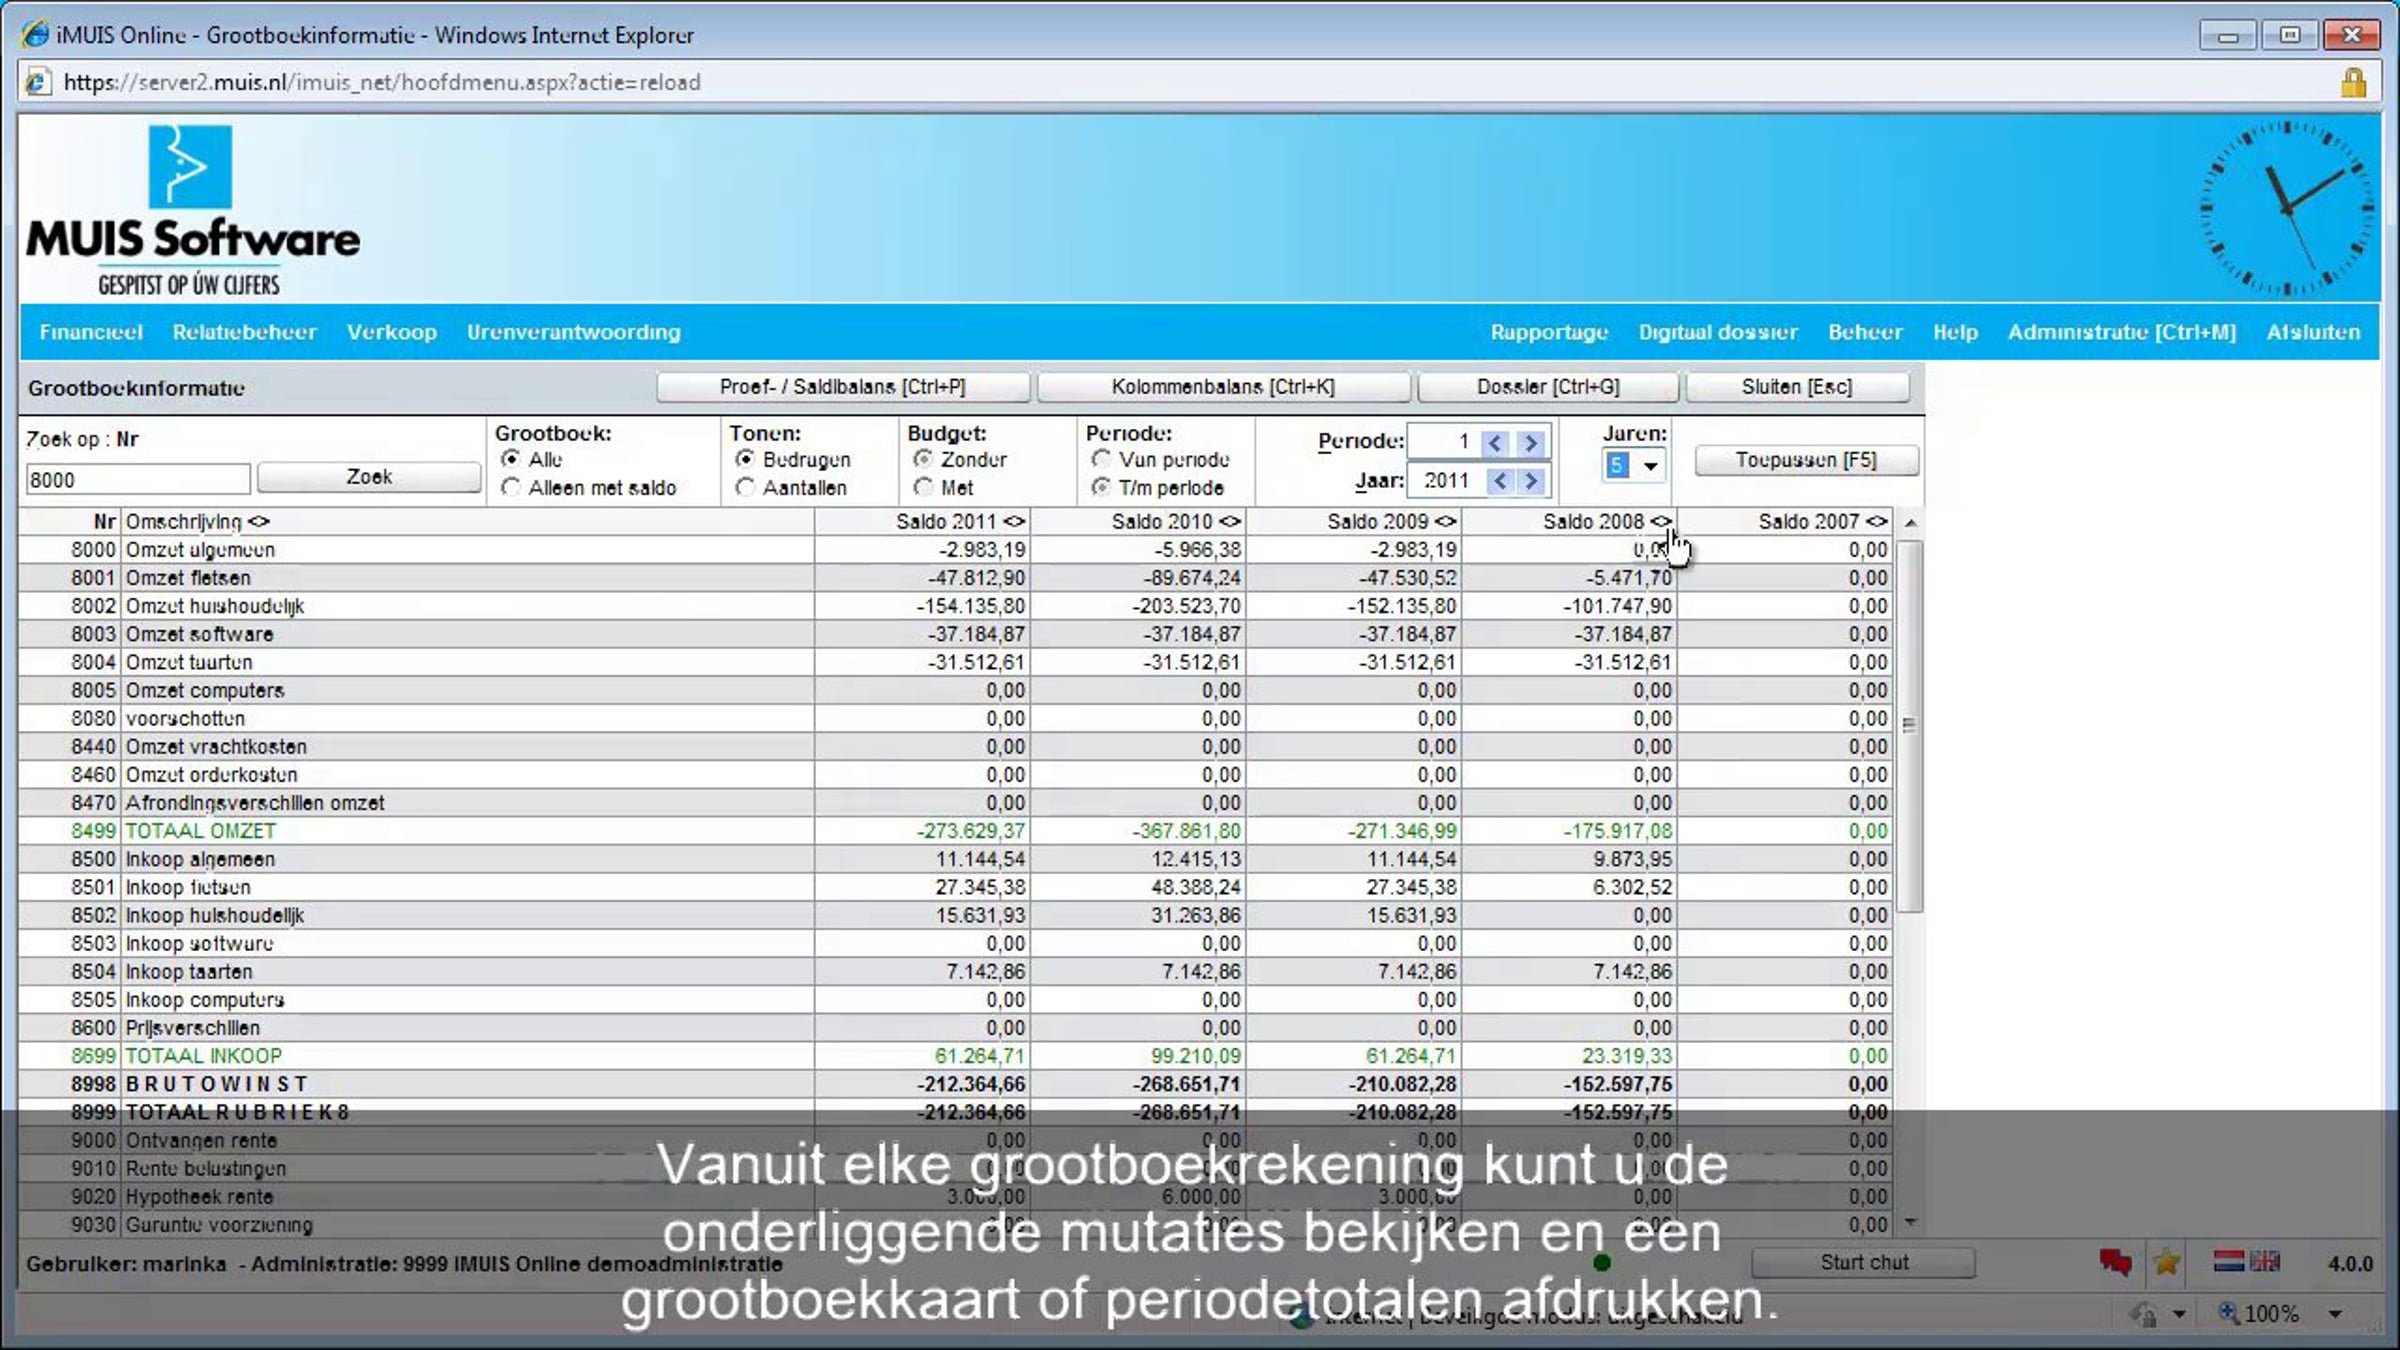Image resolution: width=2400 pixels, height=1350 pixels.
Task: Open the Jaren dropdown showing 5
Action: coord(1634,465)
